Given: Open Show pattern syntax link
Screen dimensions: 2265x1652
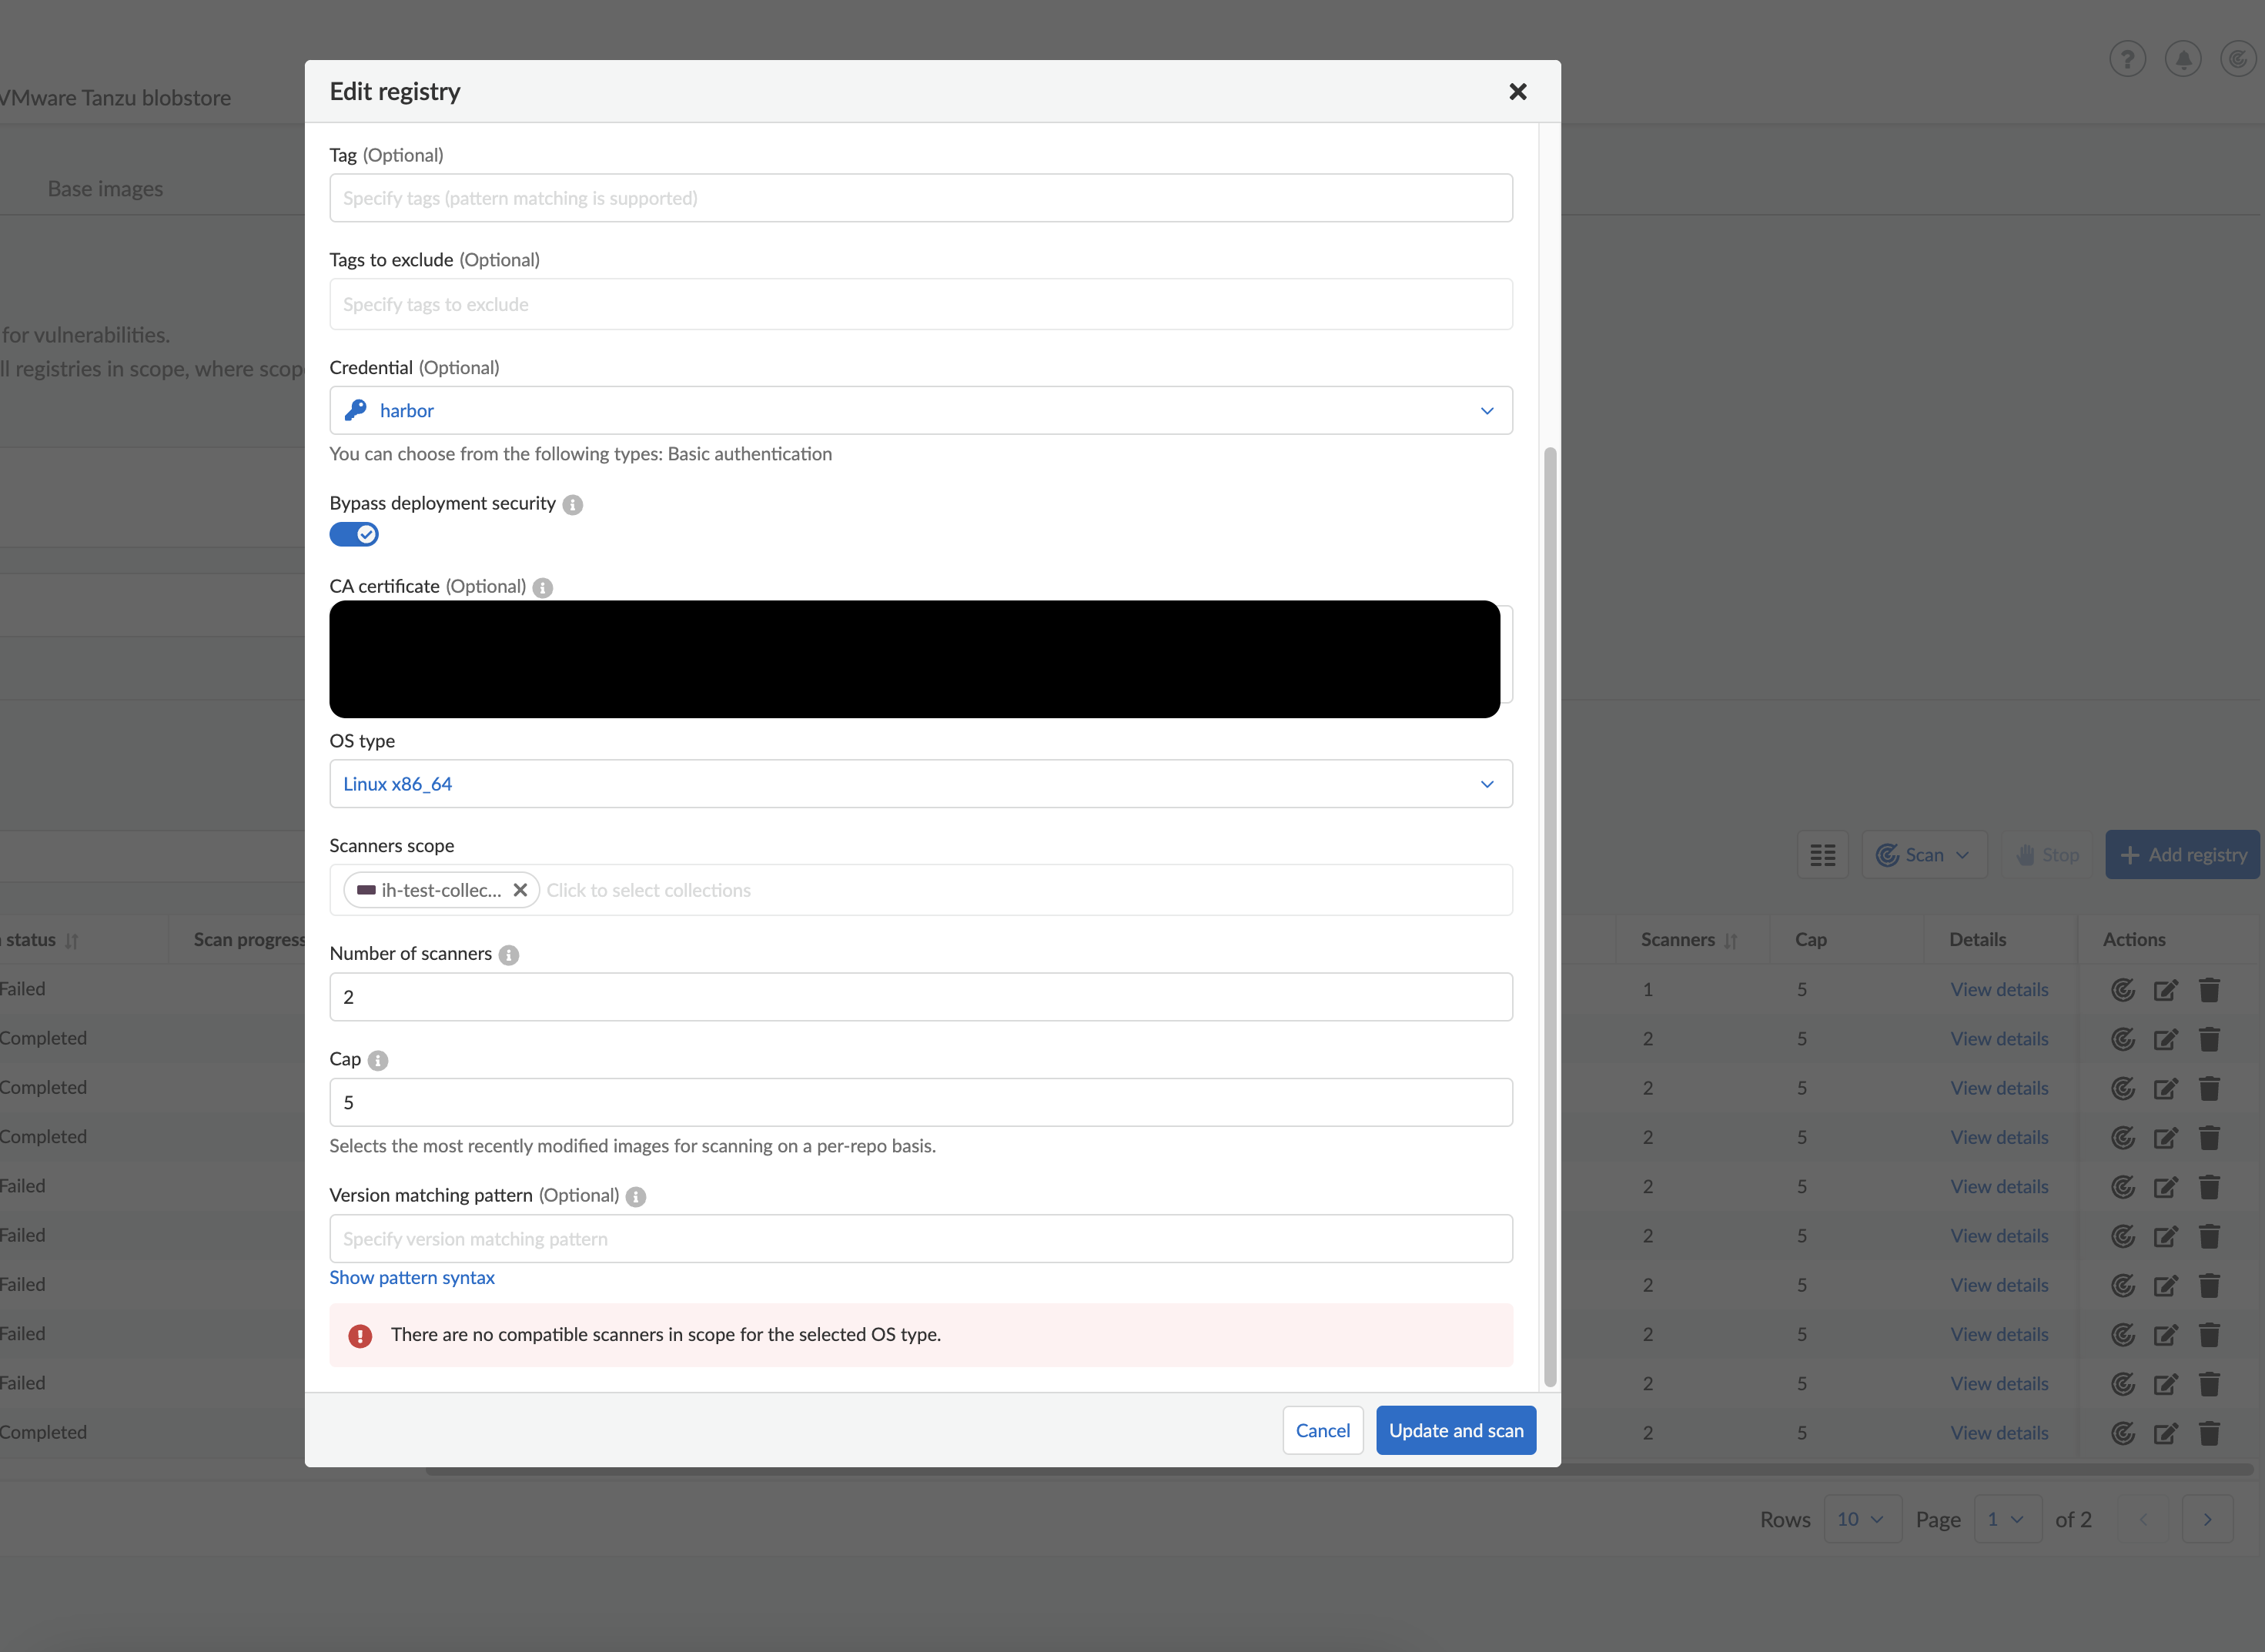Looking at the screenshot, I should point(412,1278).
